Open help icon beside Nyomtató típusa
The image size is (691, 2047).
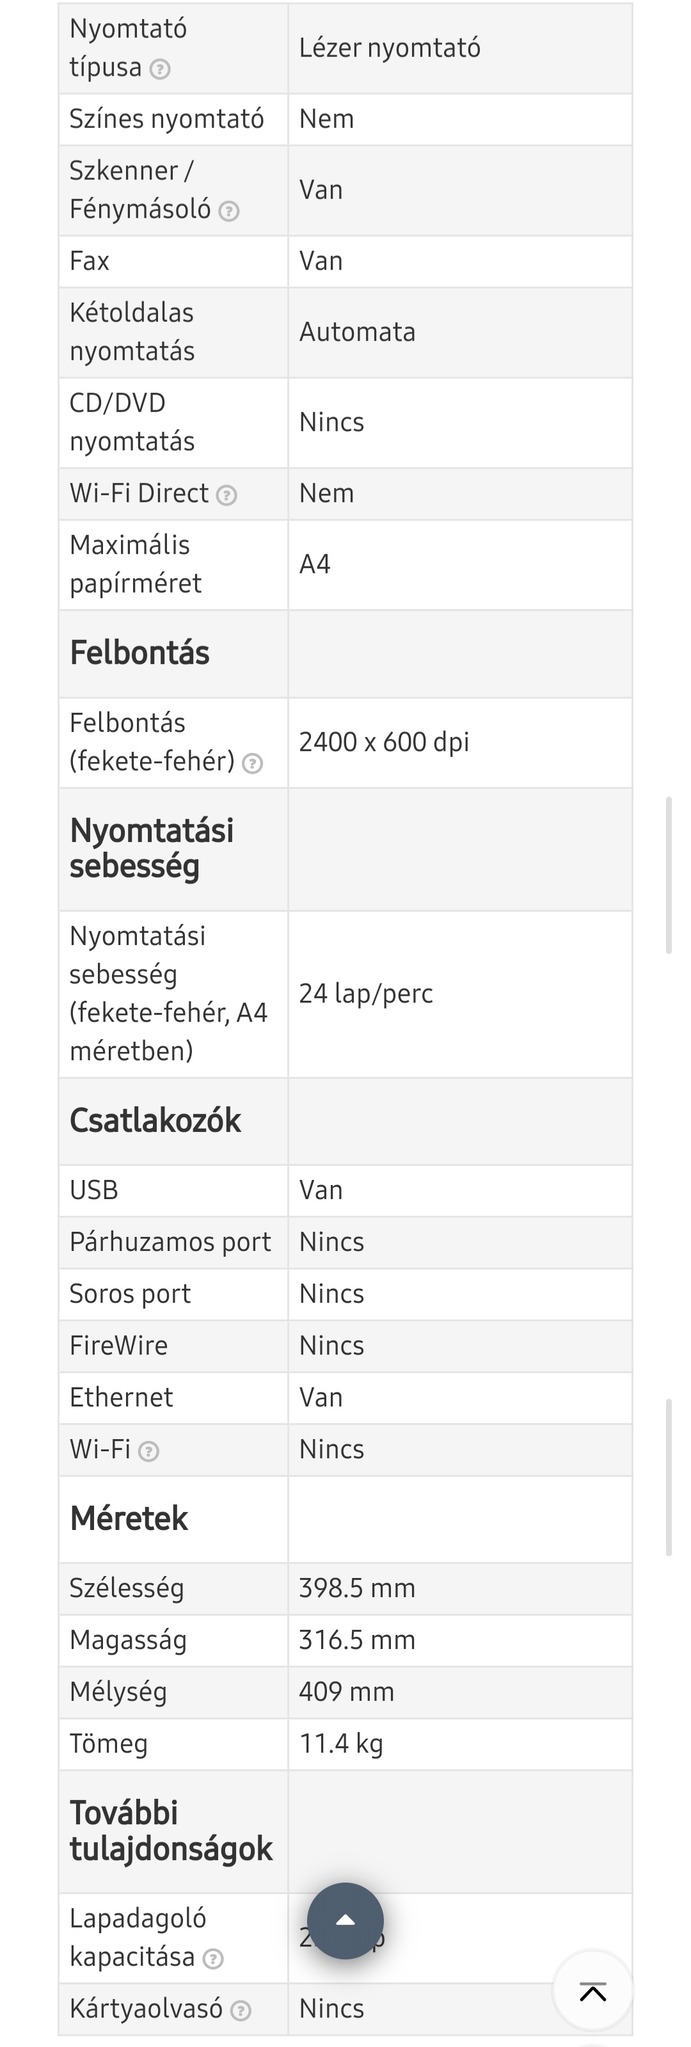click(160, 69)
